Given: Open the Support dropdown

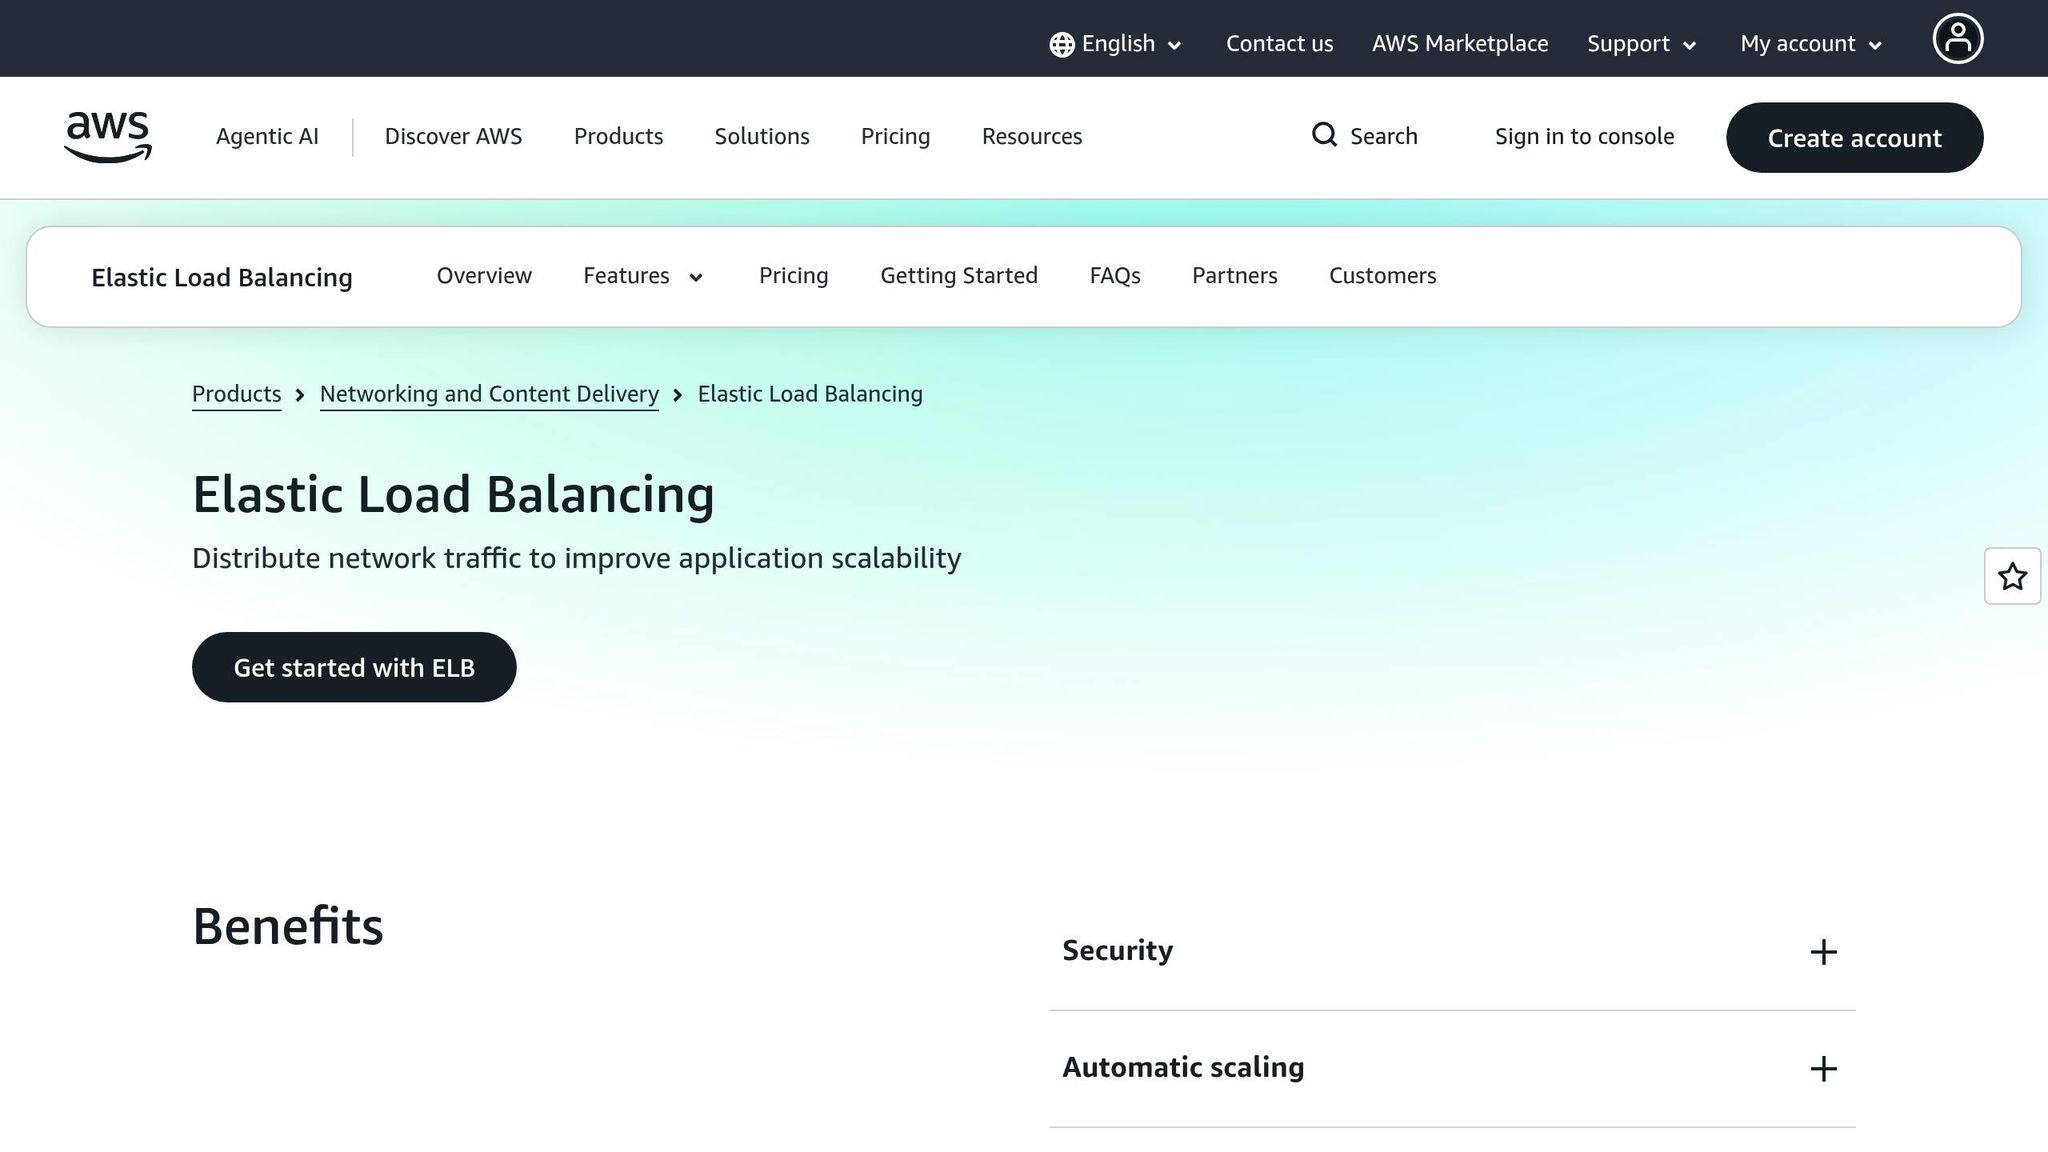Looking at the screenshot, I should (x=1638, y=44).
